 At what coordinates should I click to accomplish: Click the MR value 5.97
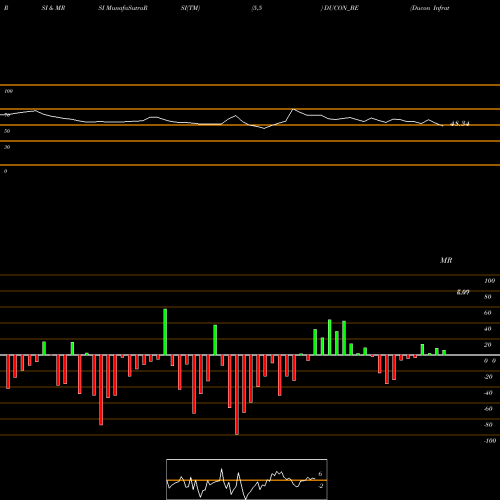pyautogui.click(x=463, y=292)
